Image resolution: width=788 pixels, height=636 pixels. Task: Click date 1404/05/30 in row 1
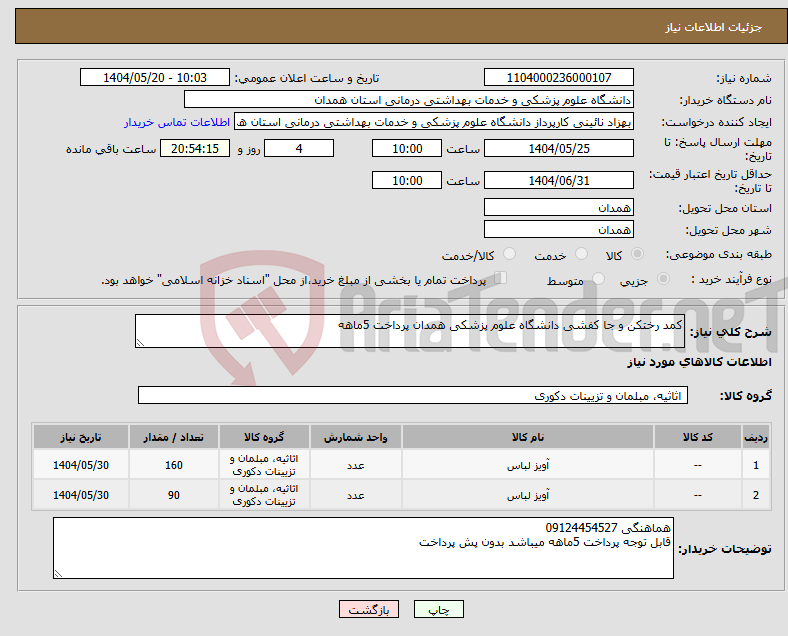pyautogui.click(x=81, y=465)
